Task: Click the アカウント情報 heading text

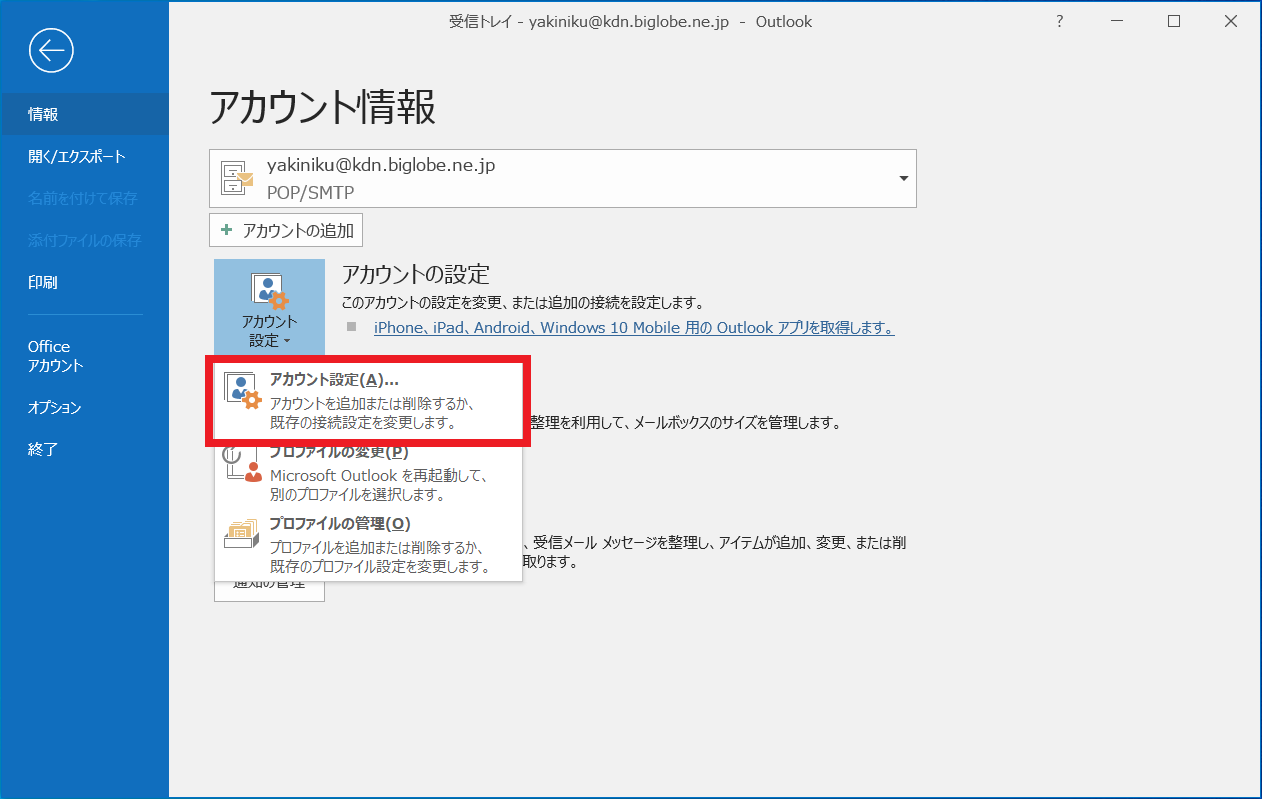Action: coord(323,106)
